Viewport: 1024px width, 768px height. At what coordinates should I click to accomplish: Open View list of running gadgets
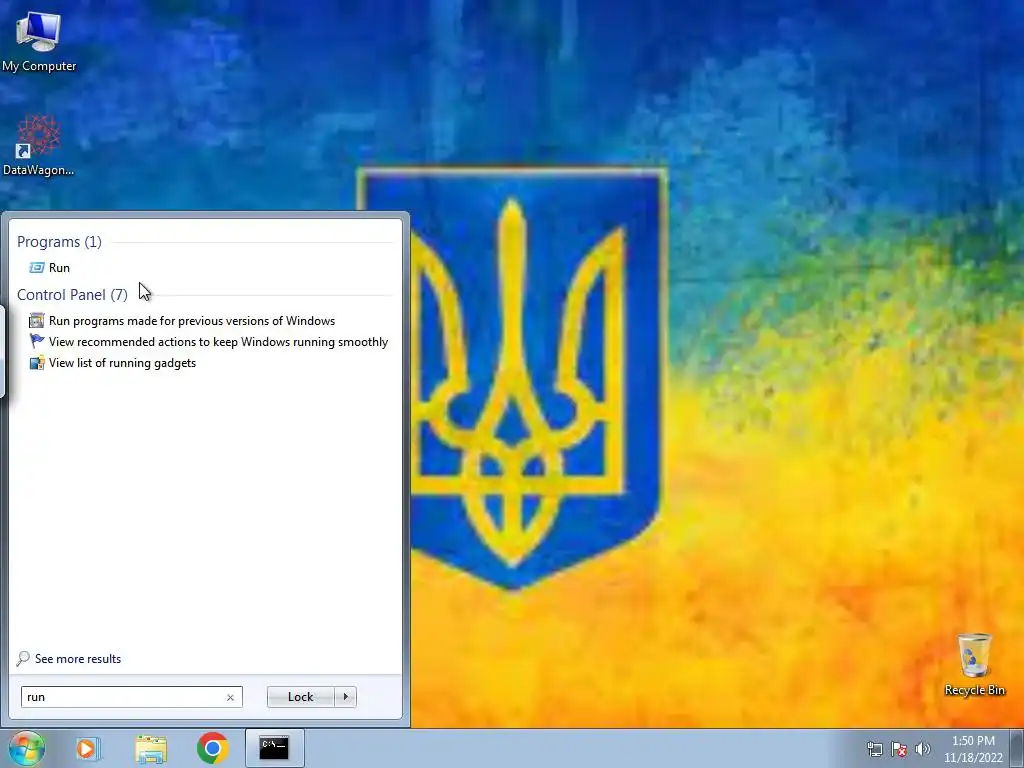[112, 363]
